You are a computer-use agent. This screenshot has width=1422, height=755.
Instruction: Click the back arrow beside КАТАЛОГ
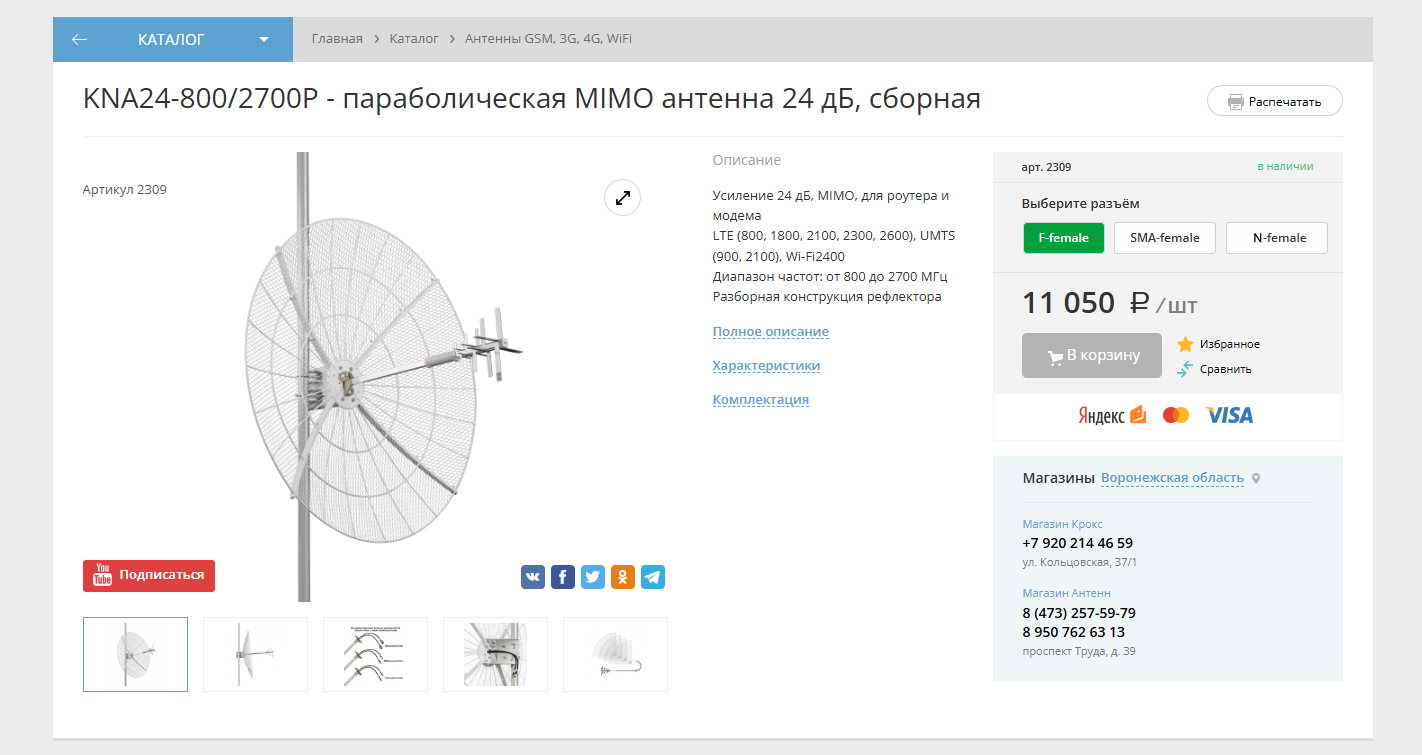tap(78, 39)
